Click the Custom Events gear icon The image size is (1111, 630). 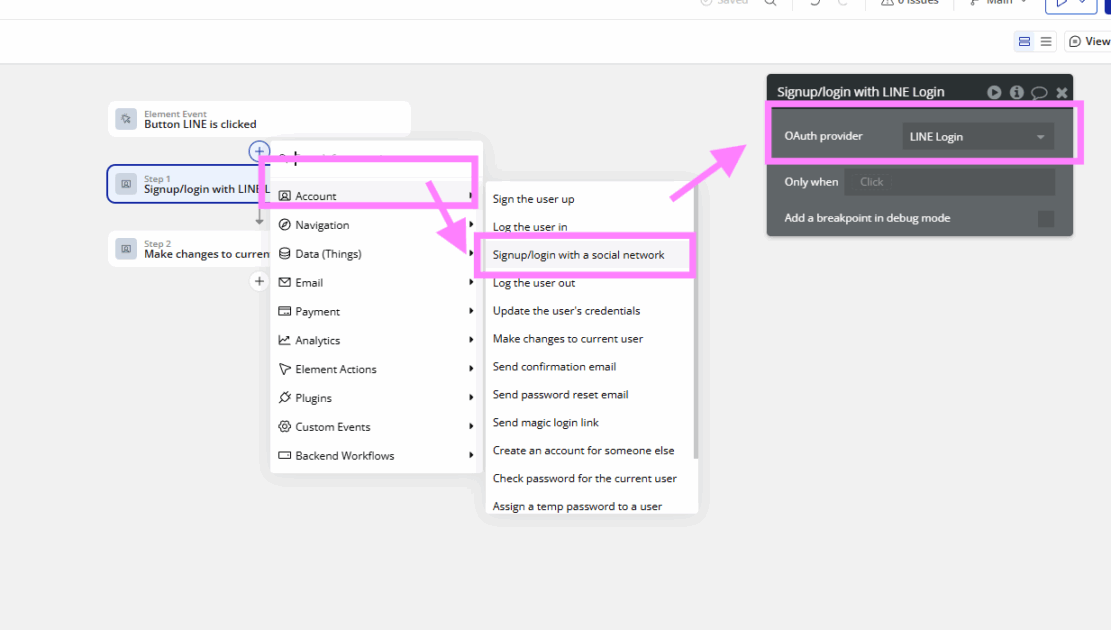coord(284,427)
